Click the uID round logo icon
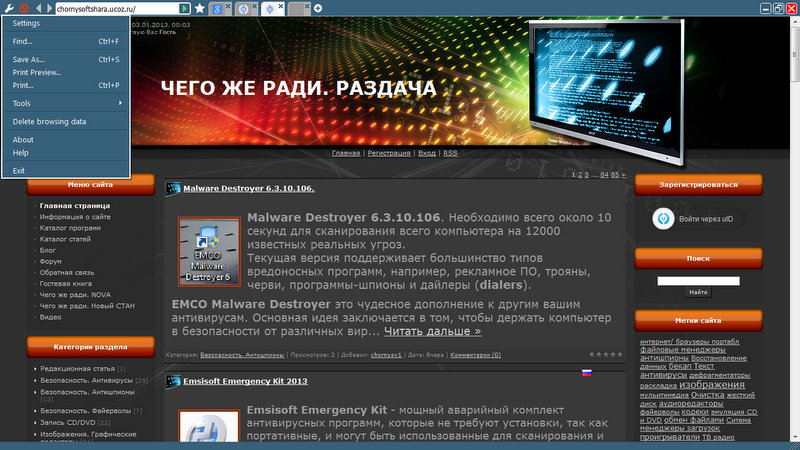 (x=663, y=219)
